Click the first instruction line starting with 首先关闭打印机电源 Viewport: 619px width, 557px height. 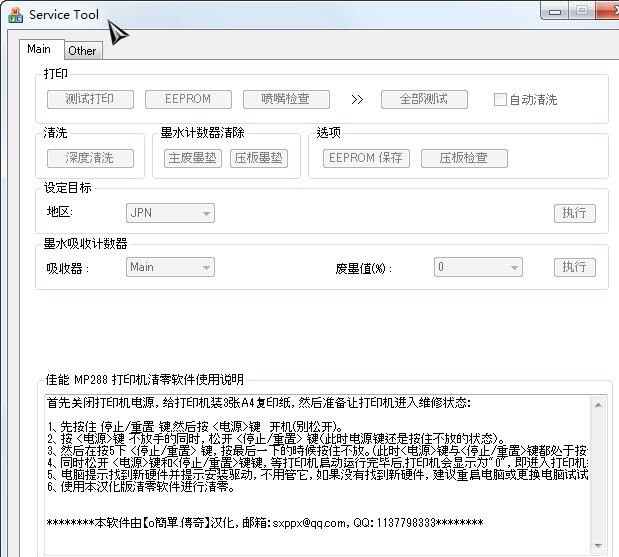click(x=259, y=403)
